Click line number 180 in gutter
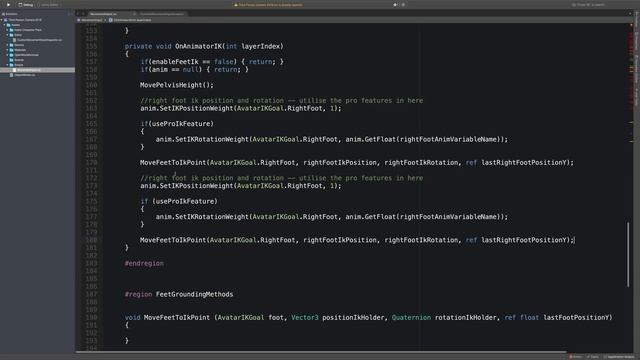This screenshot has height=360, width=640. click(91, 240)
